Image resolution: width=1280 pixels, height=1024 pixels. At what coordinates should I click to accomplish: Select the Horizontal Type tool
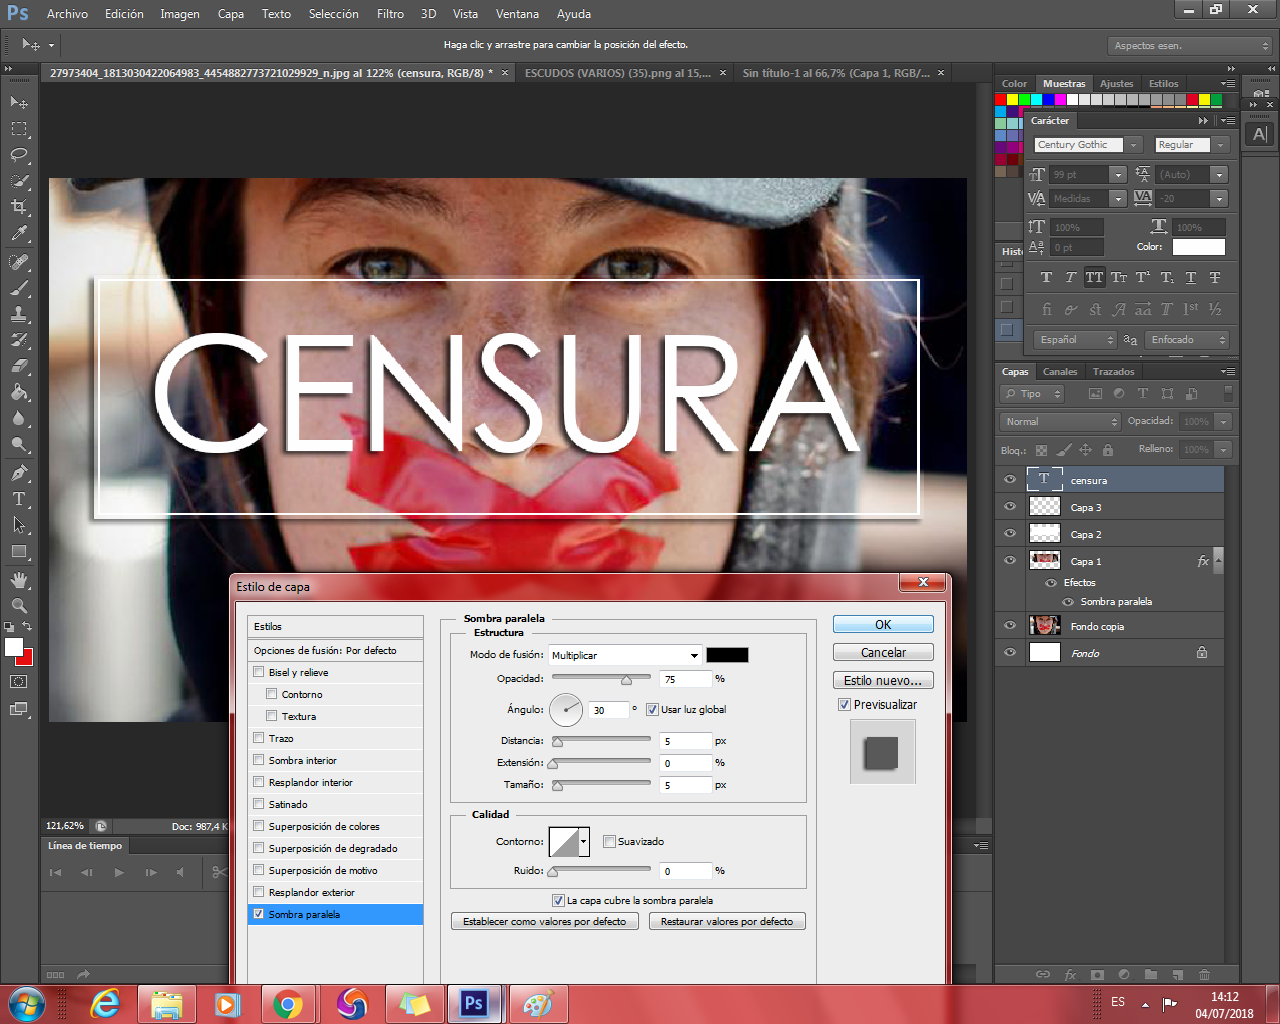(19, 499)
